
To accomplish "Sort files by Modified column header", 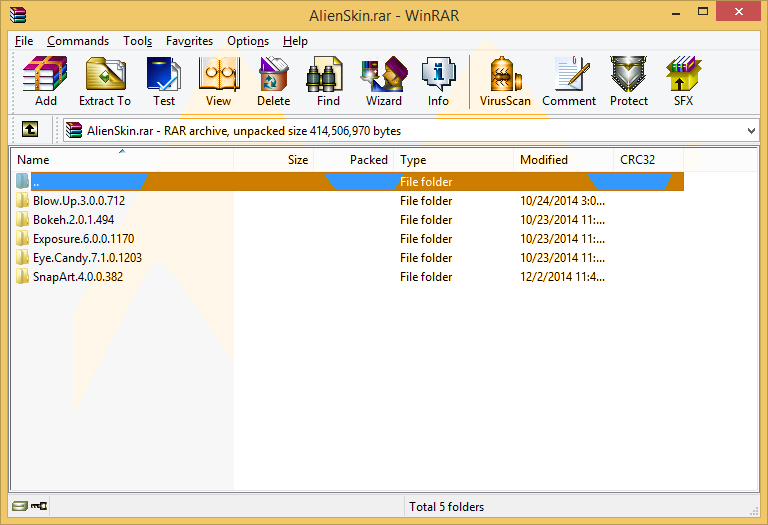I will [563, 160].
